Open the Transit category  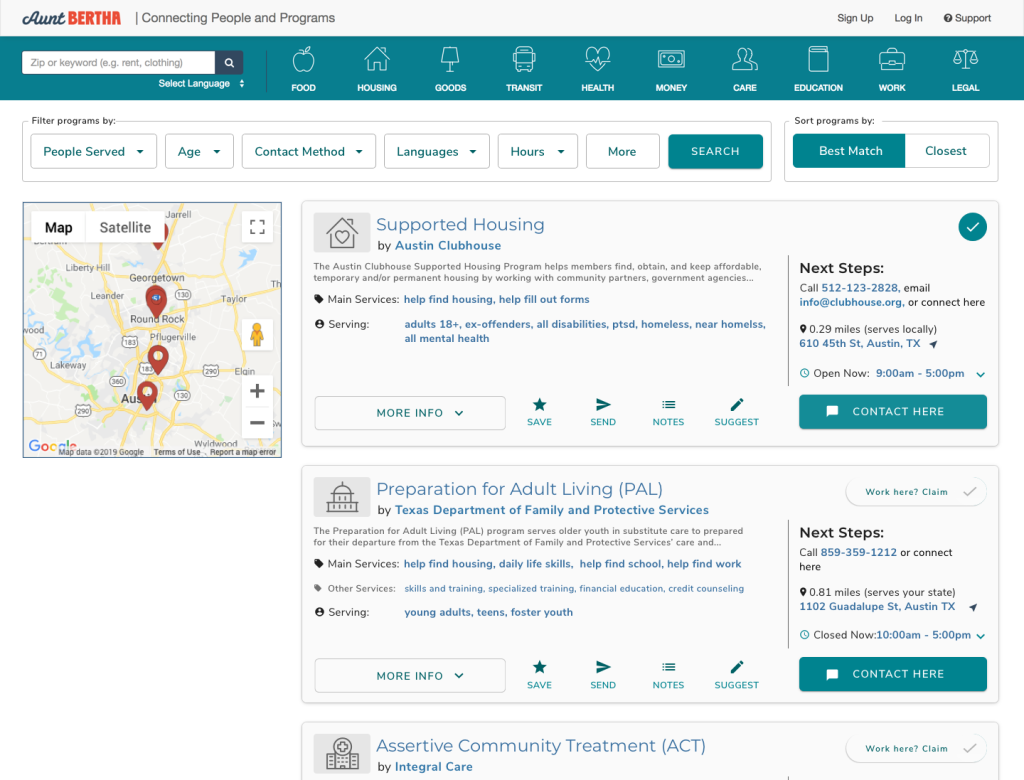(524, 69)
